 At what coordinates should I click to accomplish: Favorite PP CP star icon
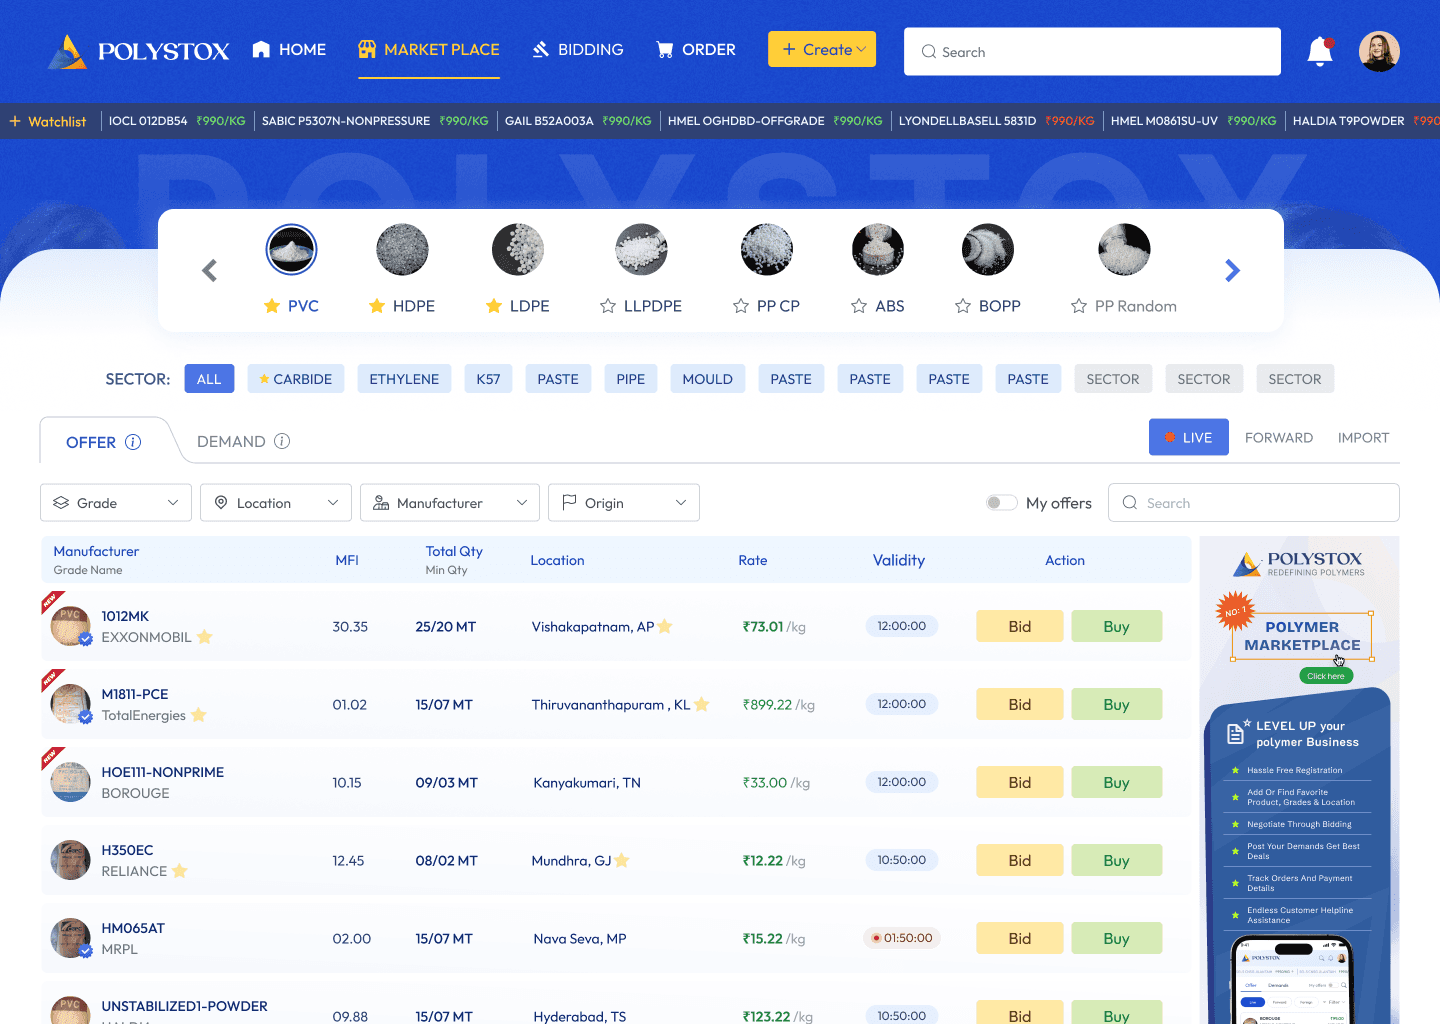[741, 306]
